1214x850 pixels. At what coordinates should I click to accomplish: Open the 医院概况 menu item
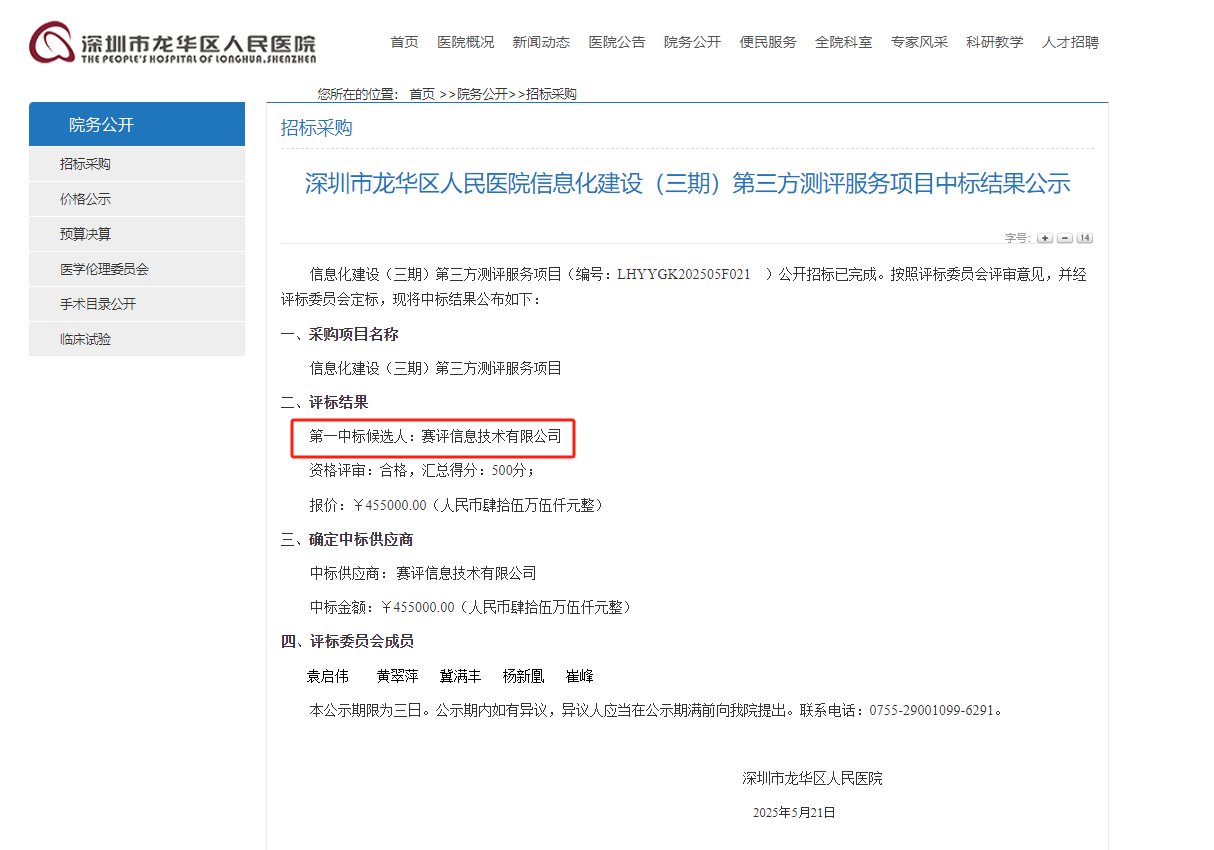465,42
